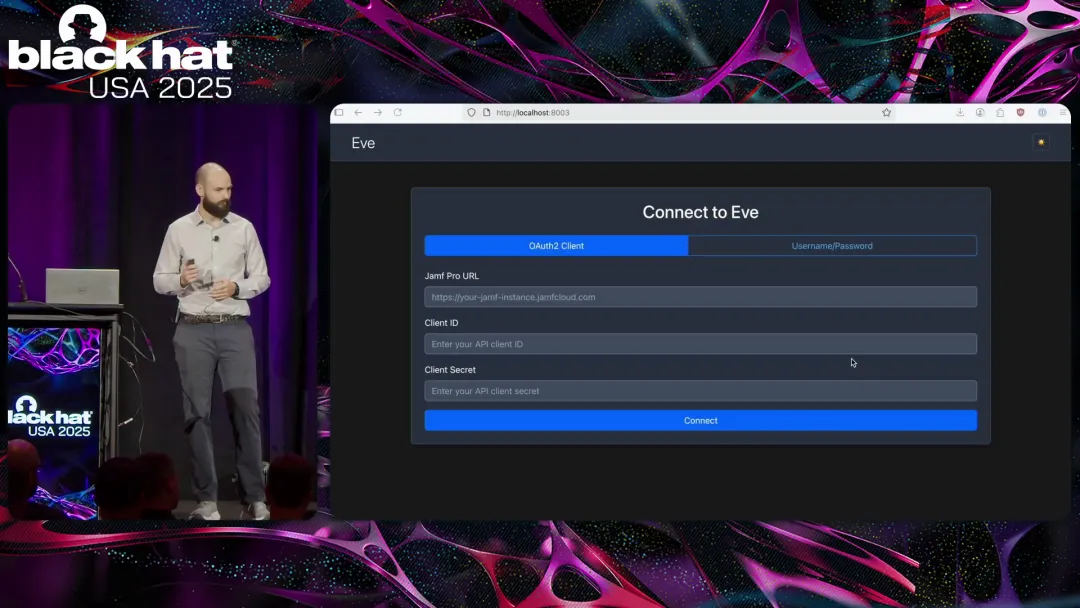This screenshot has height=608, width=1080.
Task: Select the "Jamf Pro URL" label
Action: (x=451, y=275)
